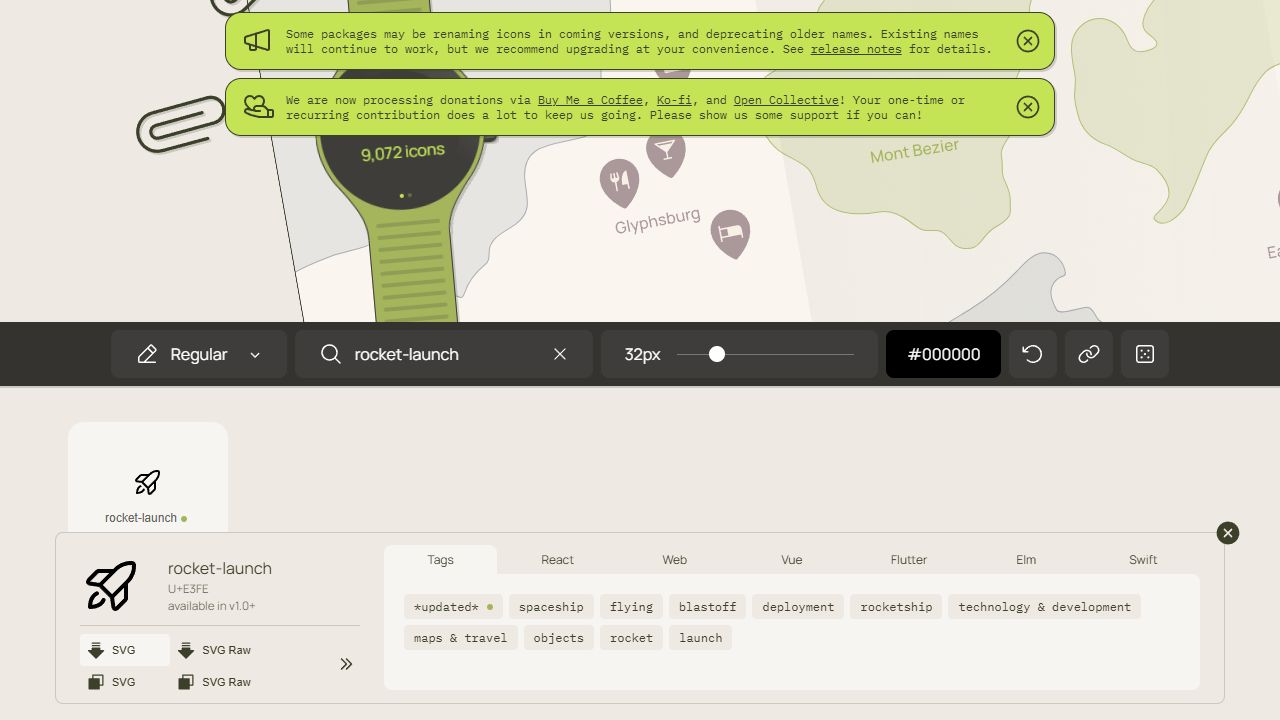Click the 'available in v1.0+' text

212,606
